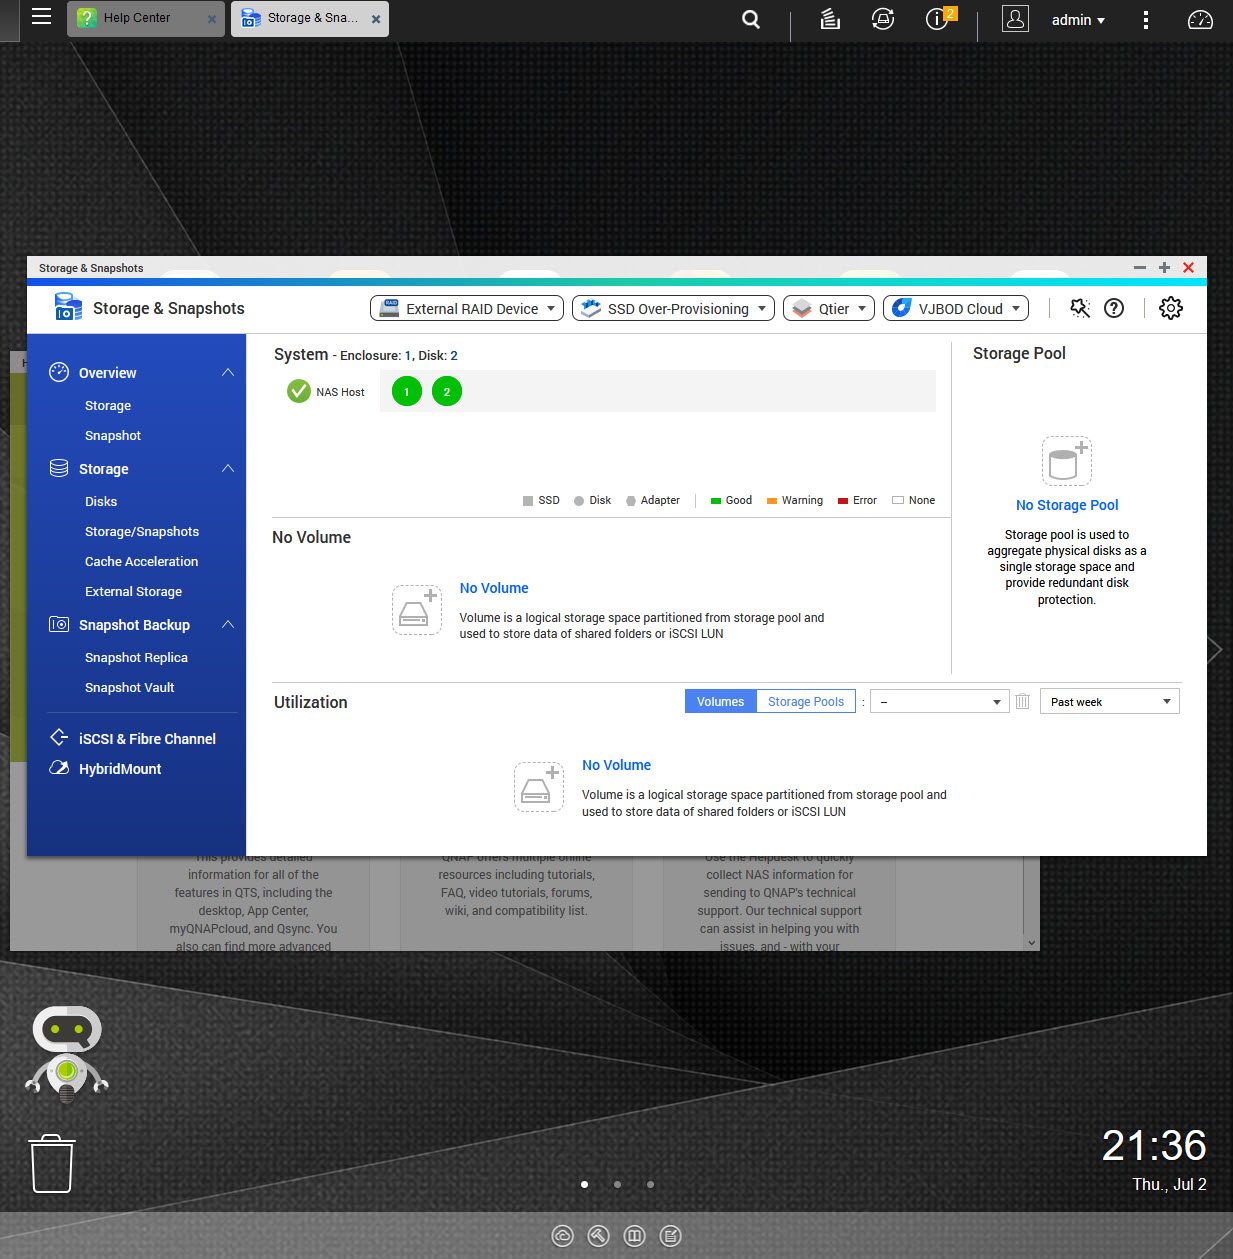Image resolution: width=1233 pixels, height=1259 pixels.
Task: Click the Utilization trash delete icon
Action: coord(1022,702)
